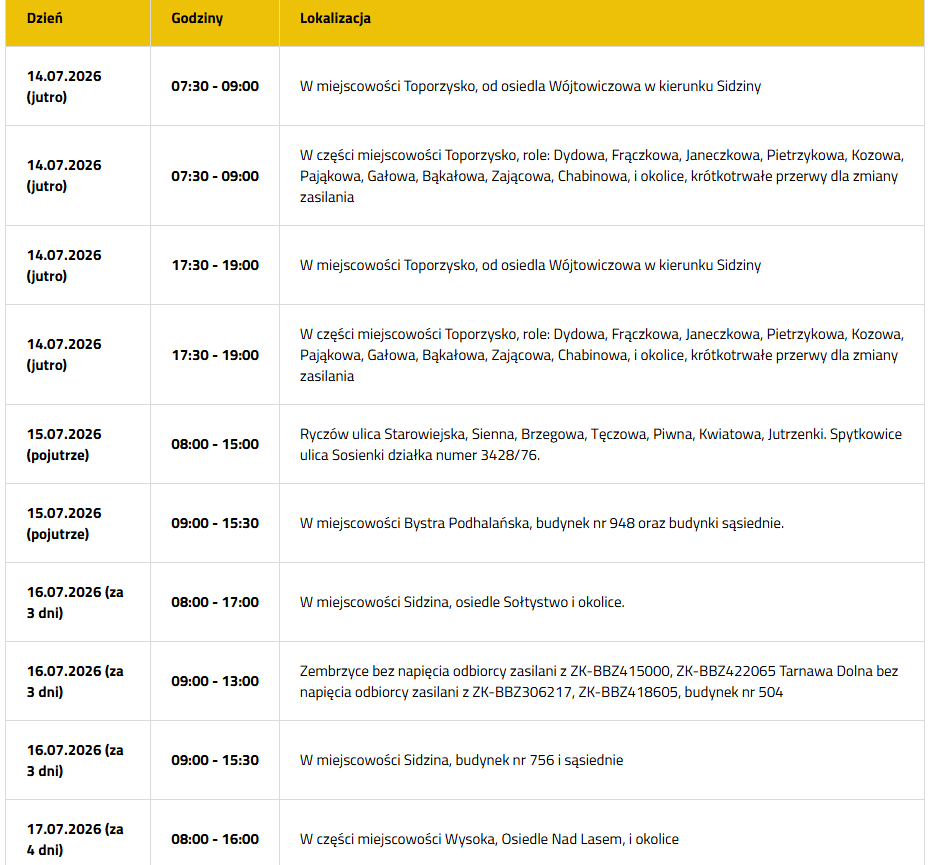Select first Toporzysko Wójtowiczowa location text
The height and width of the screenshot is (865, 931).
[530, 86]
